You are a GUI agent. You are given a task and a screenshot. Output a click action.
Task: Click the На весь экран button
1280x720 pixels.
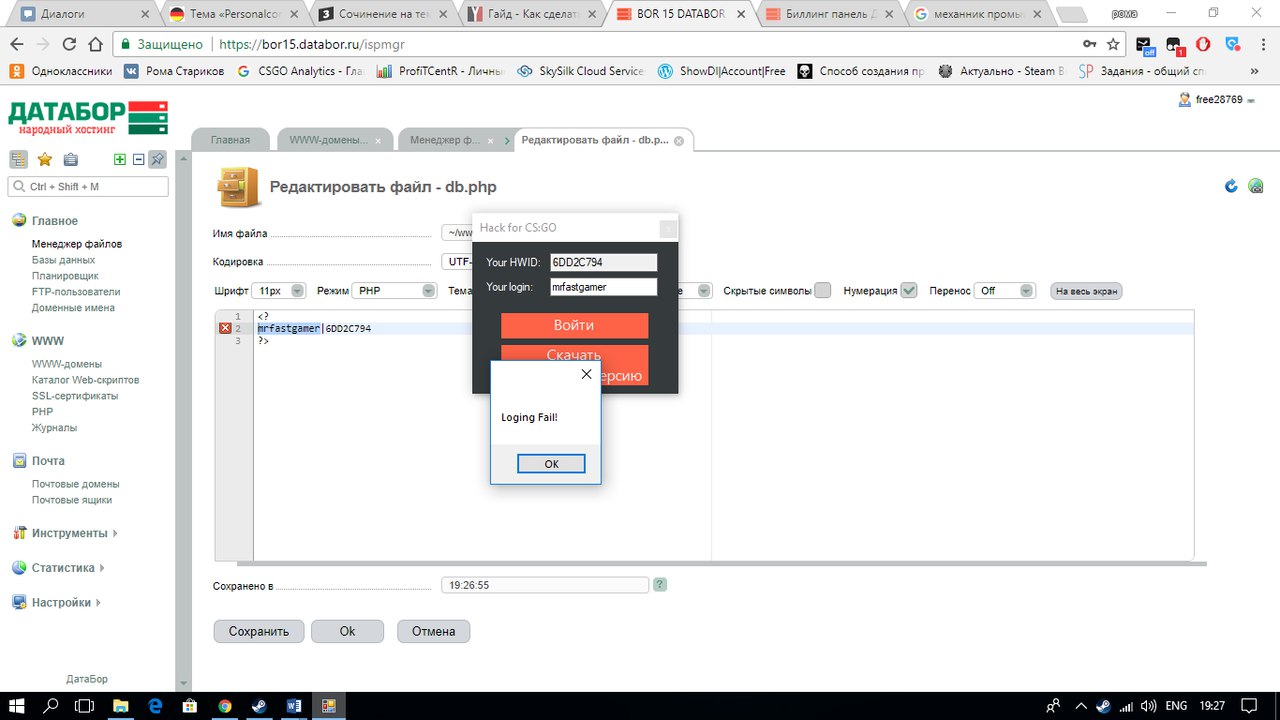click(1086, 291)
